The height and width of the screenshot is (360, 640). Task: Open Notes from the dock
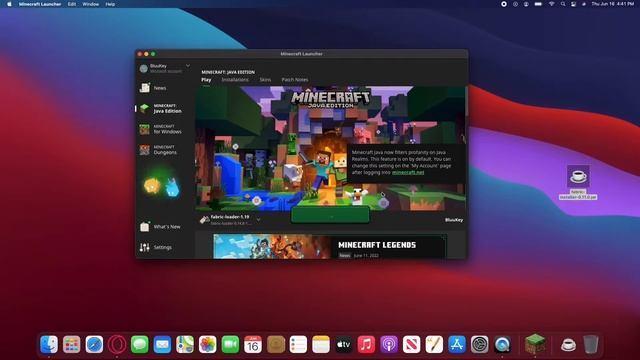[x=321, y=344]
